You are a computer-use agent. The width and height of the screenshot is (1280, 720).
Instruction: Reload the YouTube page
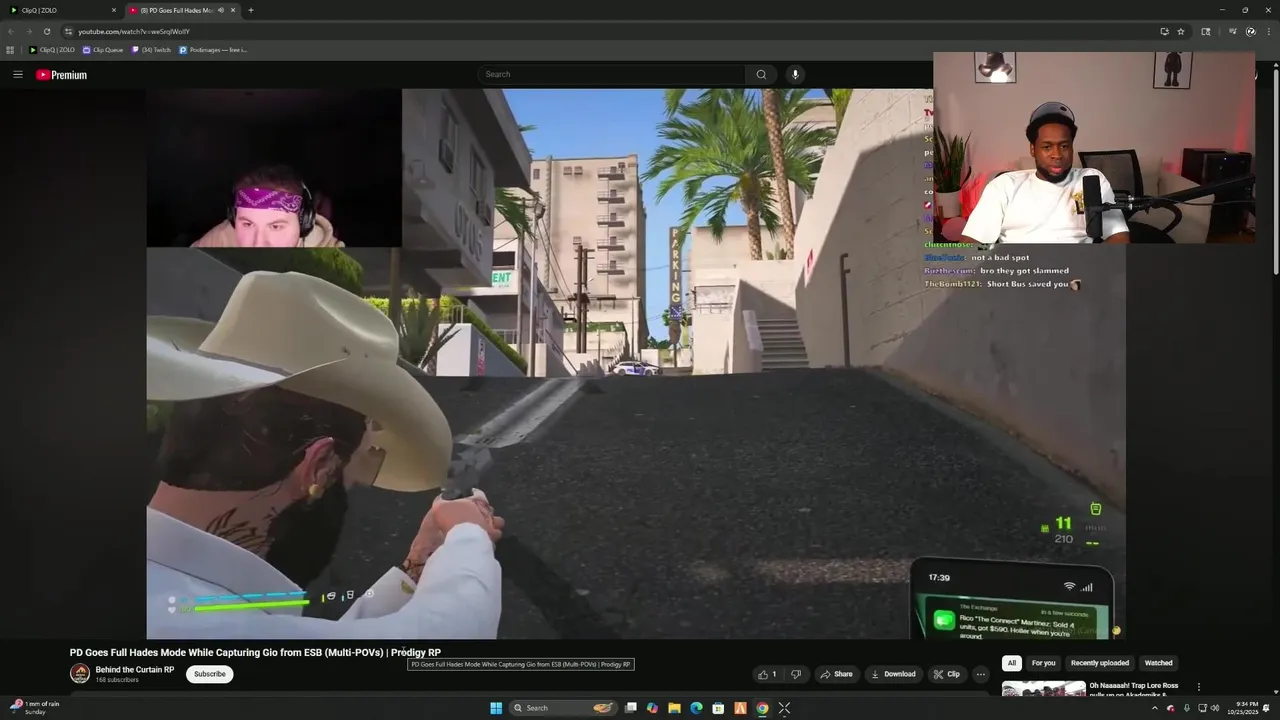click(47, 31)
